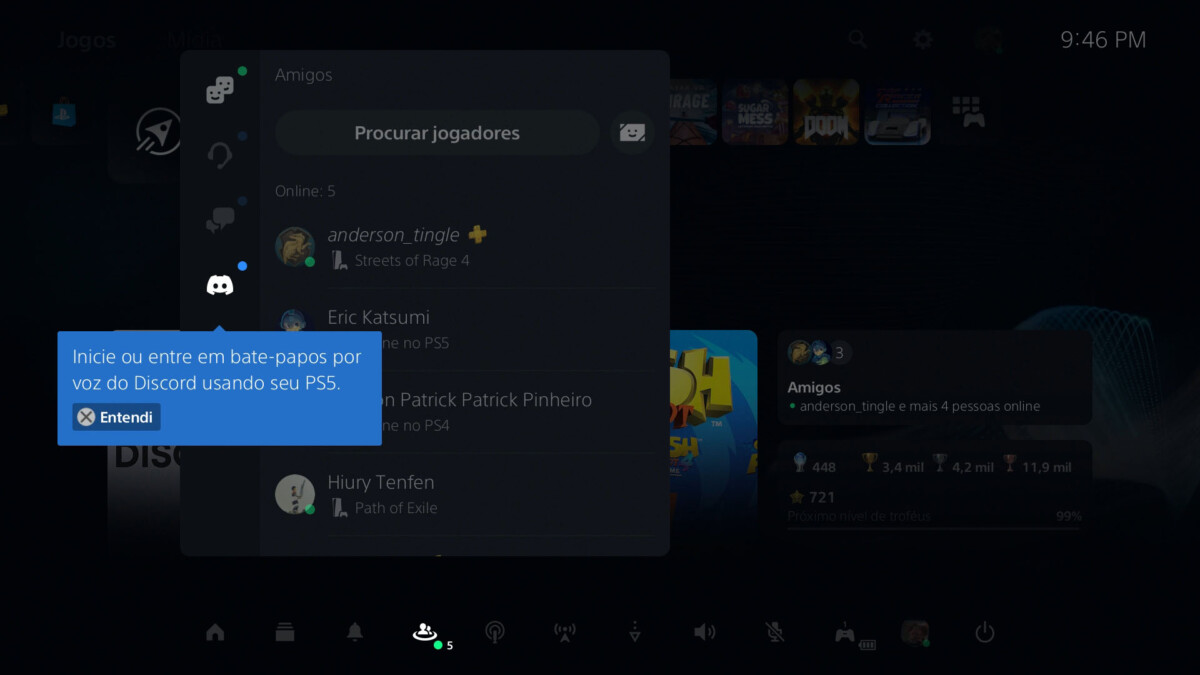1200x675 pixels.
Task: Open Notifications bell in control center
Action: click(x=355, y=632)
